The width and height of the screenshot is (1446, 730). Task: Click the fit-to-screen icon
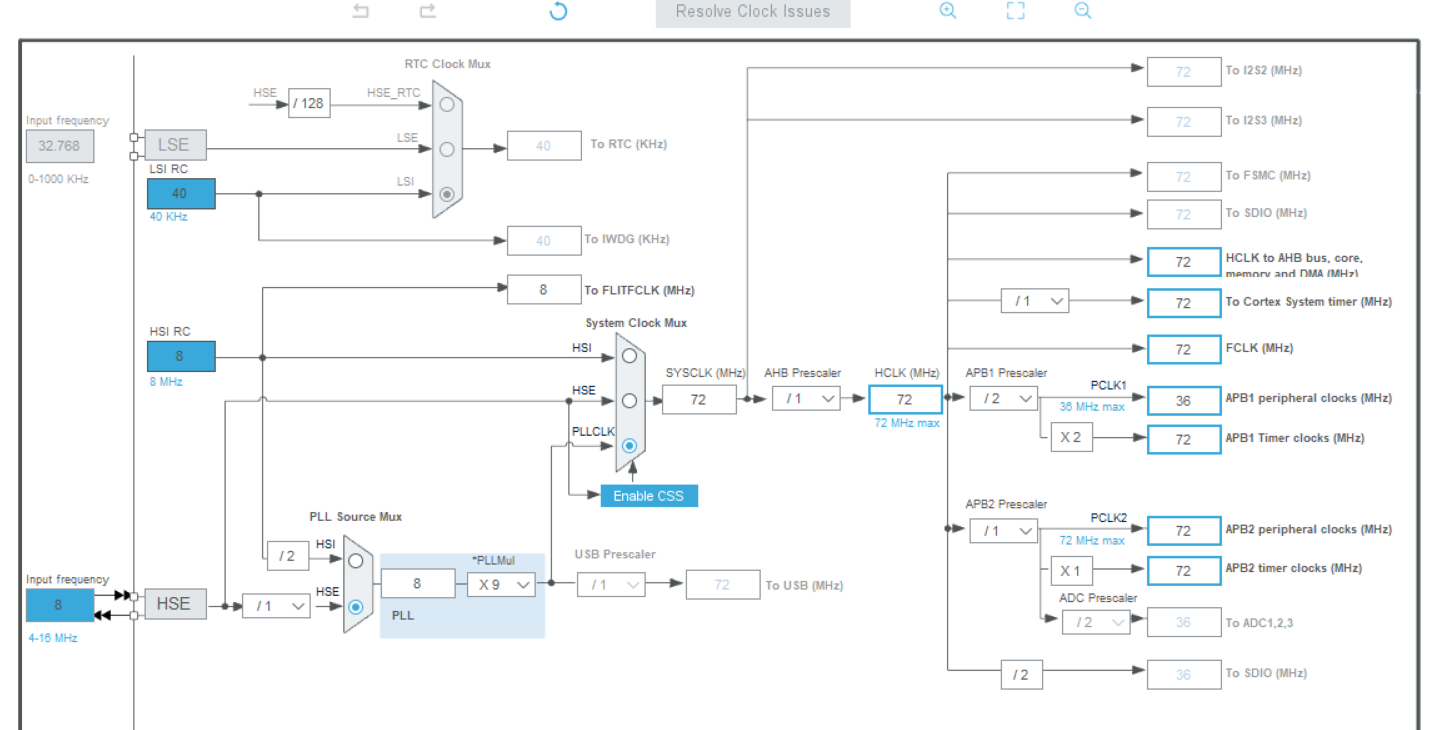point(1016,11)
